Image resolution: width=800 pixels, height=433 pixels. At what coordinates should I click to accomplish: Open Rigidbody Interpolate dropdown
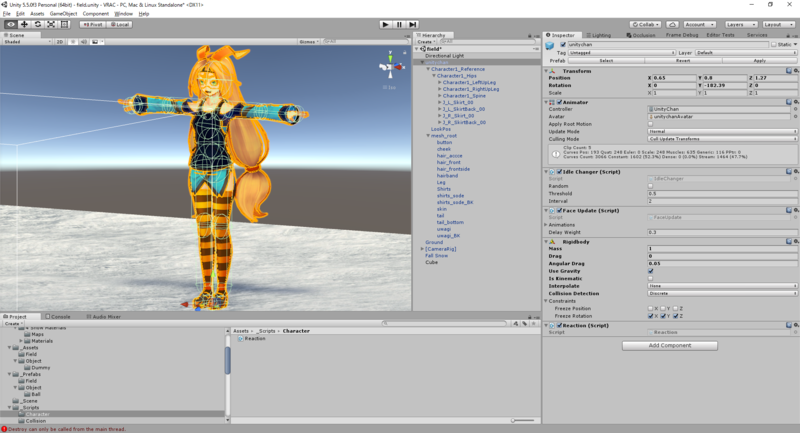click(722, 286)
